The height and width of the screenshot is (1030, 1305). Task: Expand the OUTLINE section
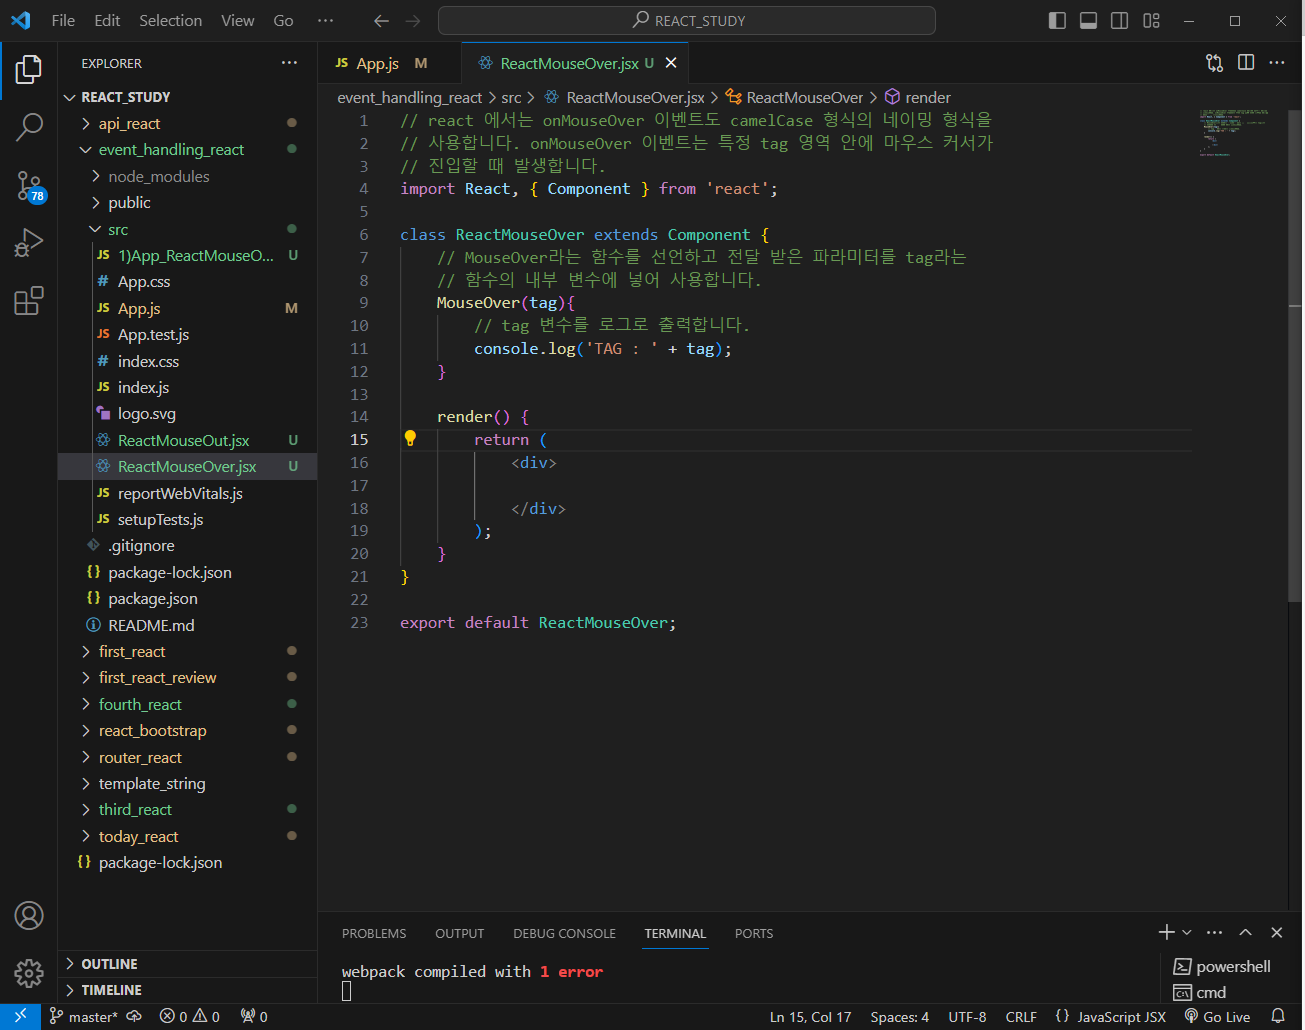tap(187, 964)
